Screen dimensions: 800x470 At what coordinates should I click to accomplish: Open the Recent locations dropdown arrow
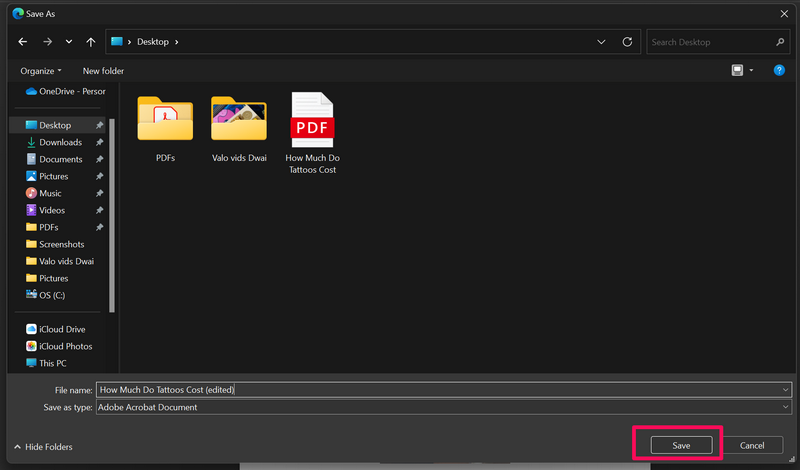coord(68,42)
